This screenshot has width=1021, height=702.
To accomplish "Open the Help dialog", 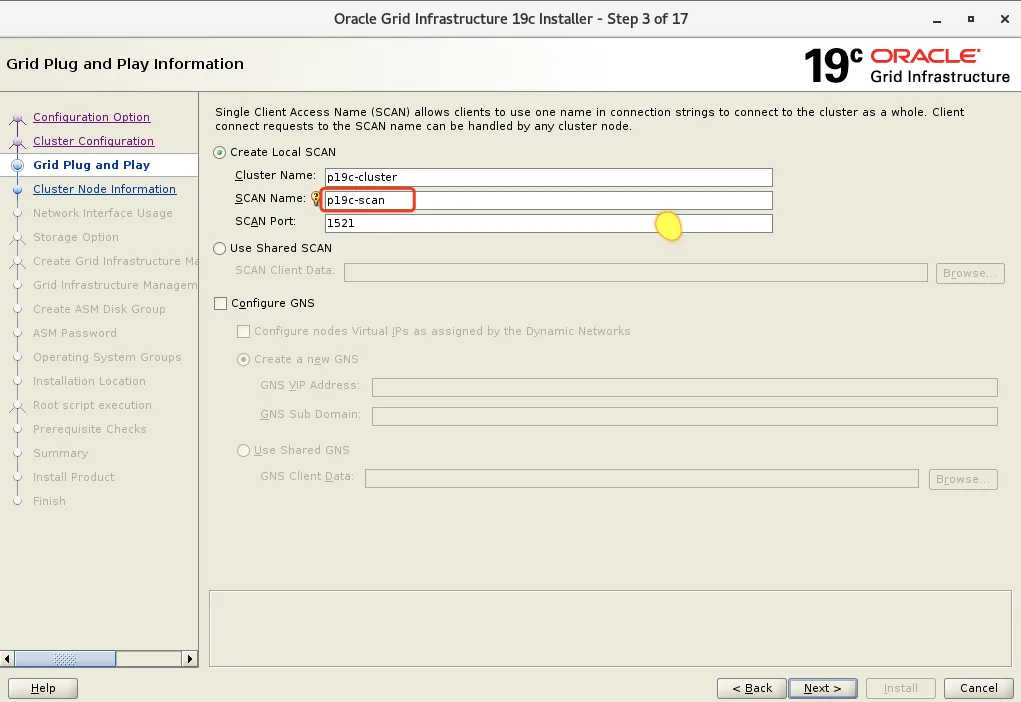I will pyautogui.click(x=43, y=688).
